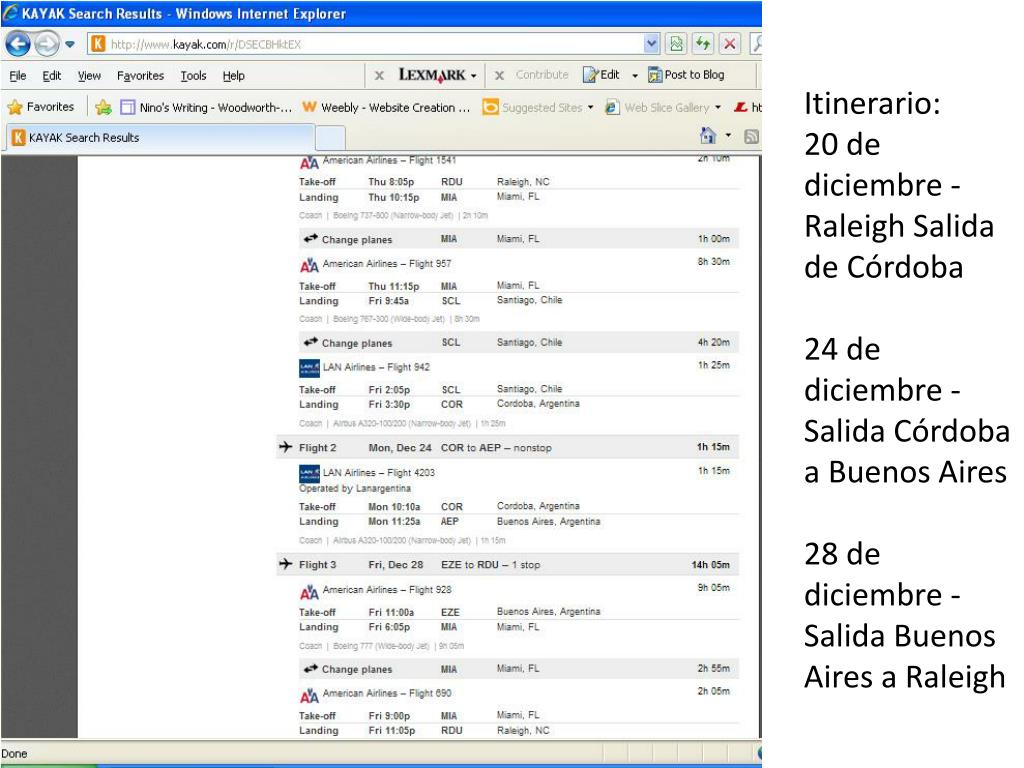Click American Airlines logo for Flight 957
Image resolution: width=1024 pixels, height=768 pixels.
pyautogui.click(x=309, y=265)
